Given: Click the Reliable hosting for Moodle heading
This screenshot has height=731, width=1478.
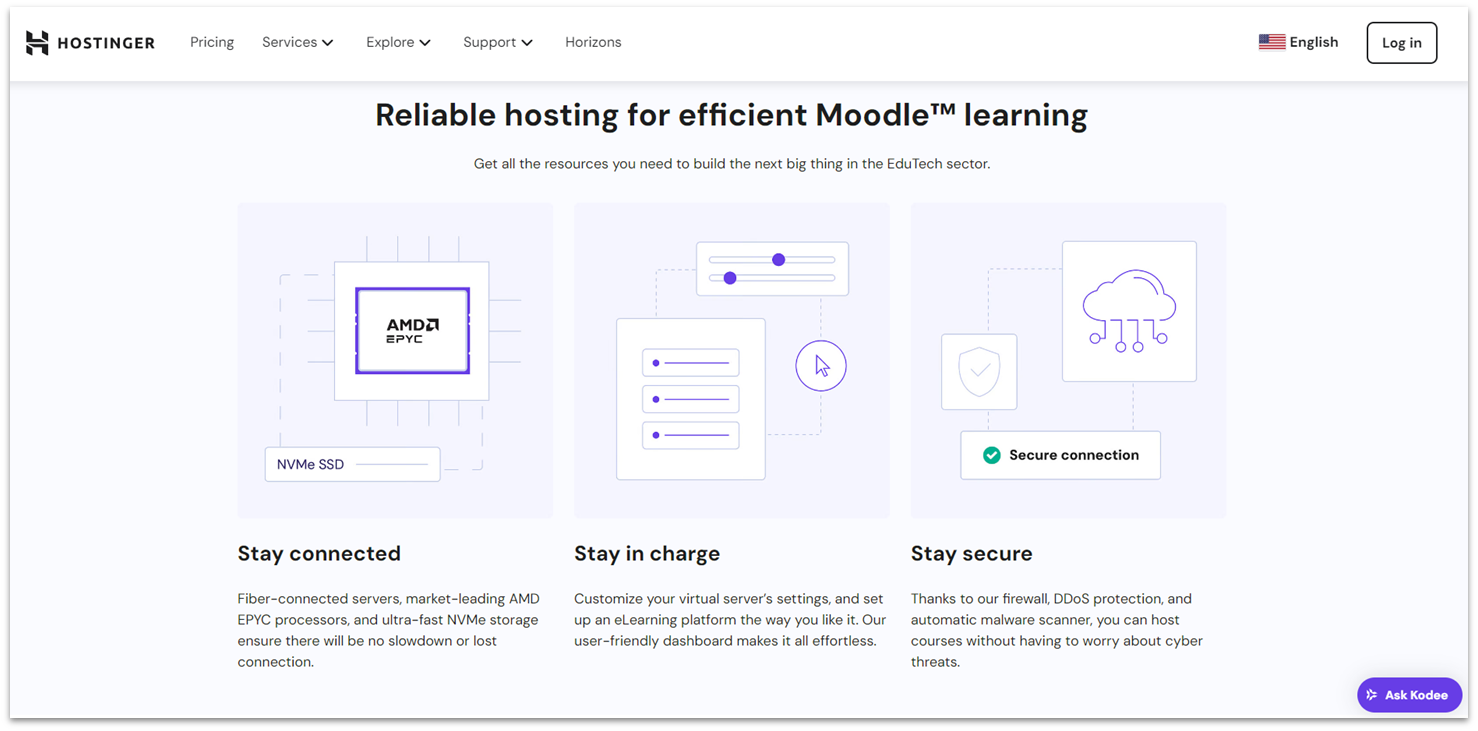Looking at the screenshot, I should [x=731, y=115].
